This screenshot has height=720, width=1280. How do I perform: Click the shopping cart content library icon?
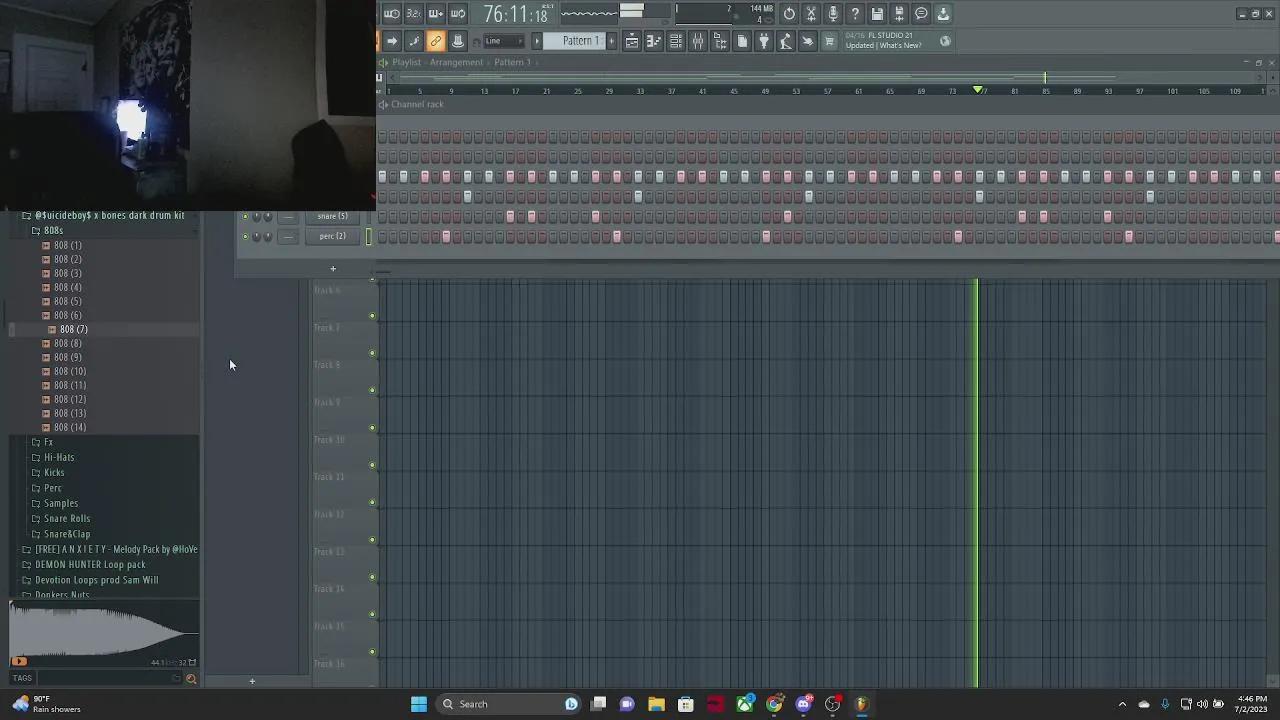(829, 41)
